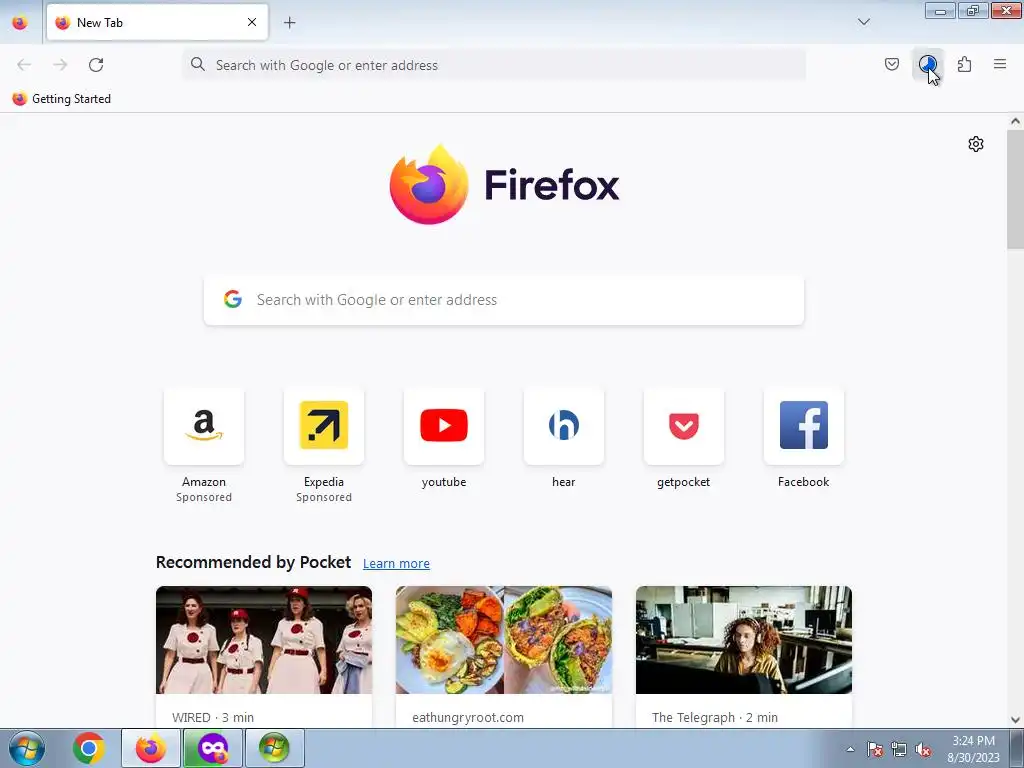Open The Telegraph office article thumbnail
This screenshot has height=768, width=1024.
[744, 640]
